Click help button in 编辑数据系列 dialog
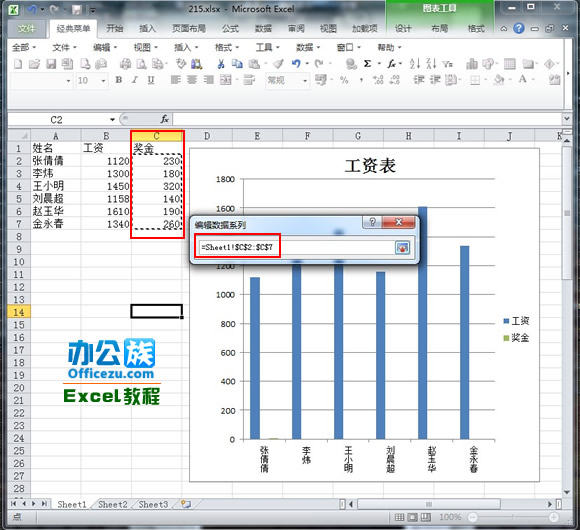This screenshot has height=530, width=580. pyautogui.click(x=372, y=222)
